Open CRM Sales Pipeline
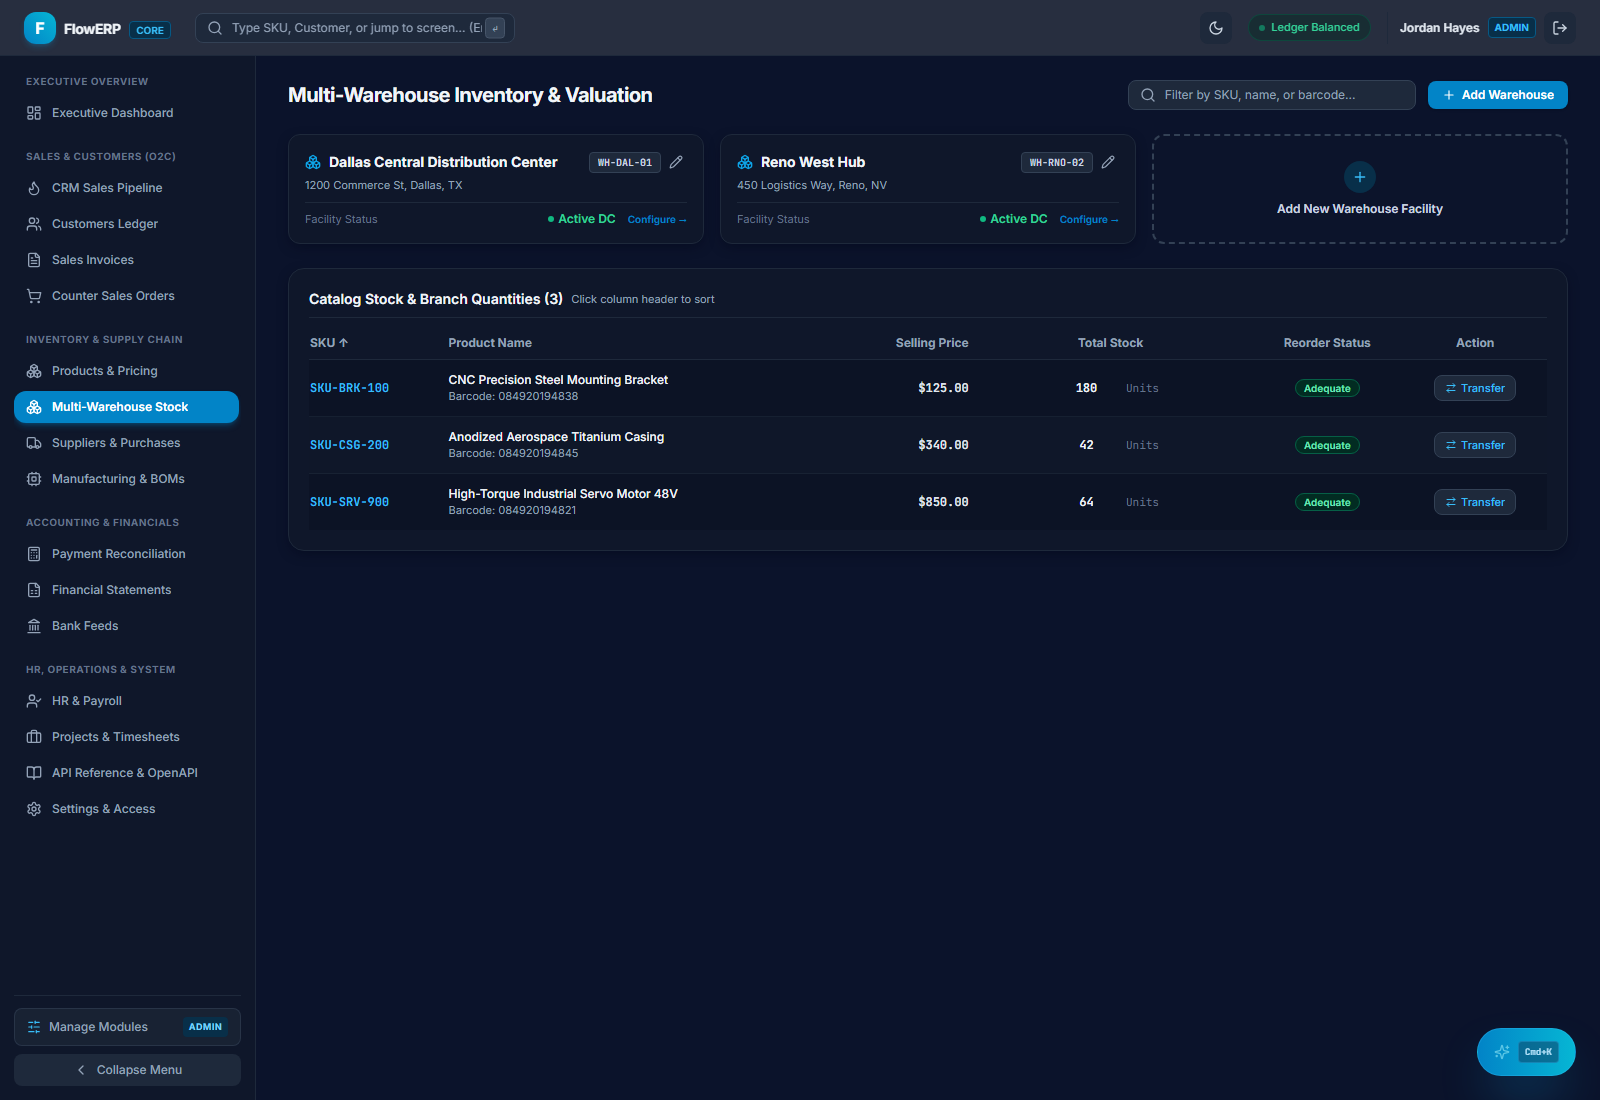 tap(127, 188)
